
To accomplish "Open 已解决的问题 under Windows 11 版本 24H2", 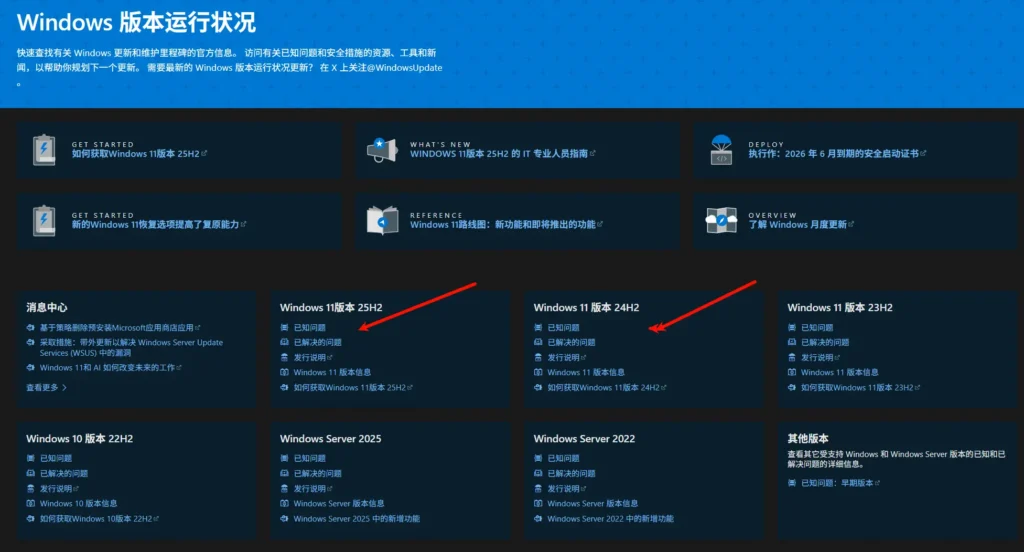I will (571, 342).
